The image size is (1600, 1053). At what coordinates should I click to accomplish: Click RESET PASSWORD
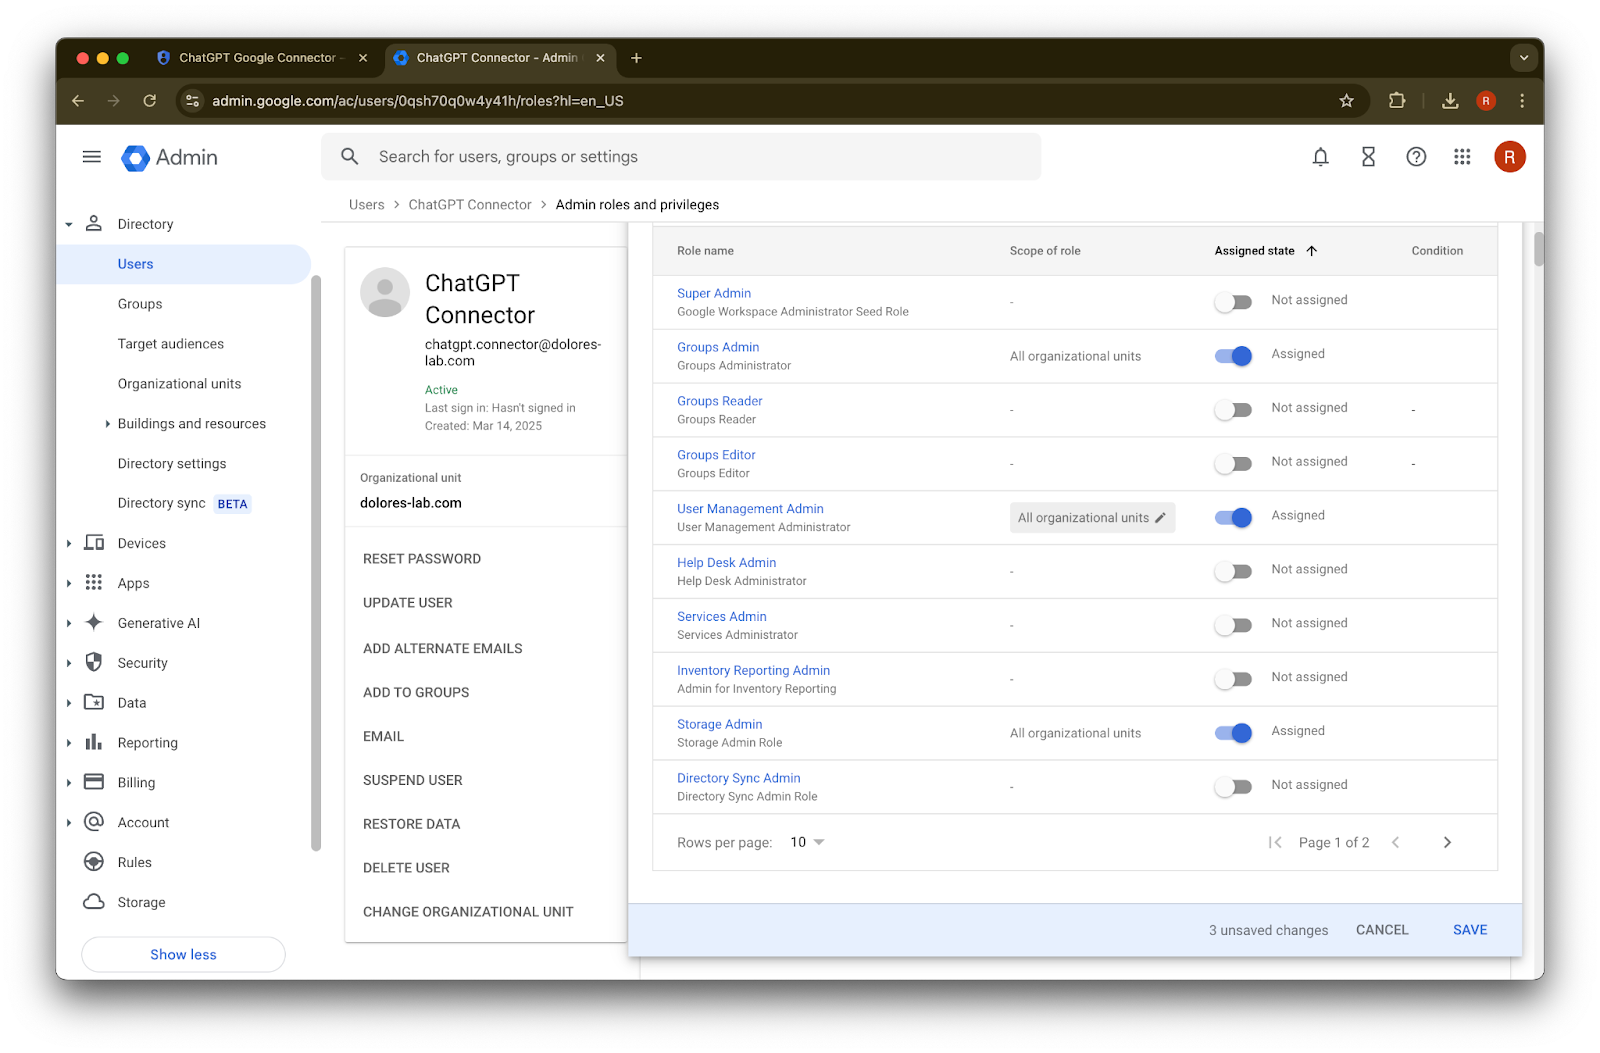[422, 559]
